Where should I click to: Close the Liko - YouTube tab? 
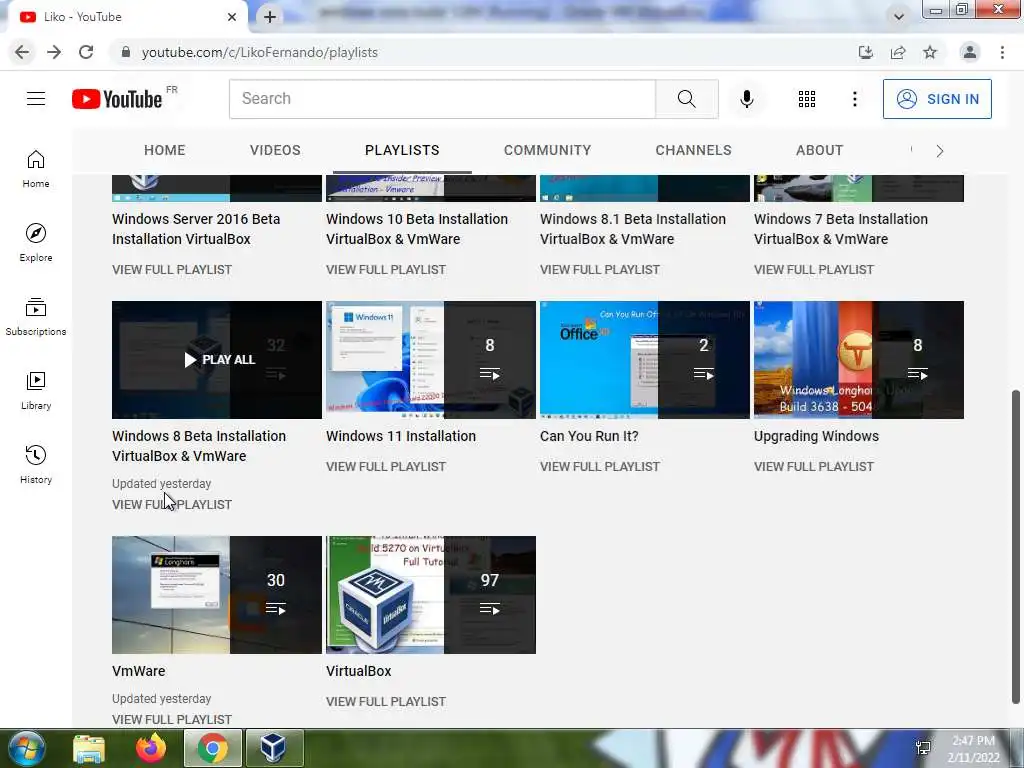(x=232, y=17)
